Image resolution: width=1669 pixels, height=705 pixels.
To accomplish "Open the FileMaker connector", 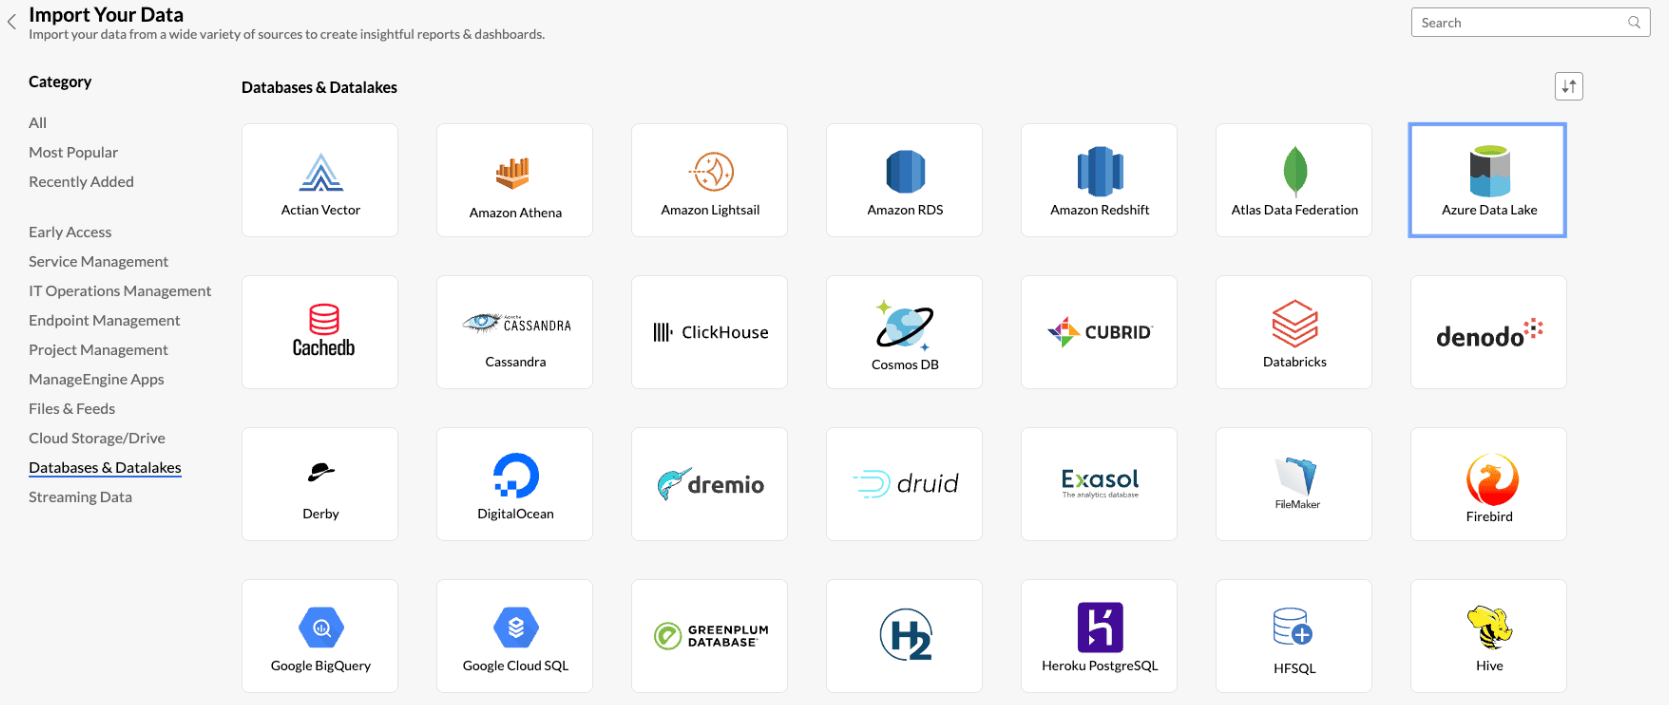I will (x=1294, y=484).
